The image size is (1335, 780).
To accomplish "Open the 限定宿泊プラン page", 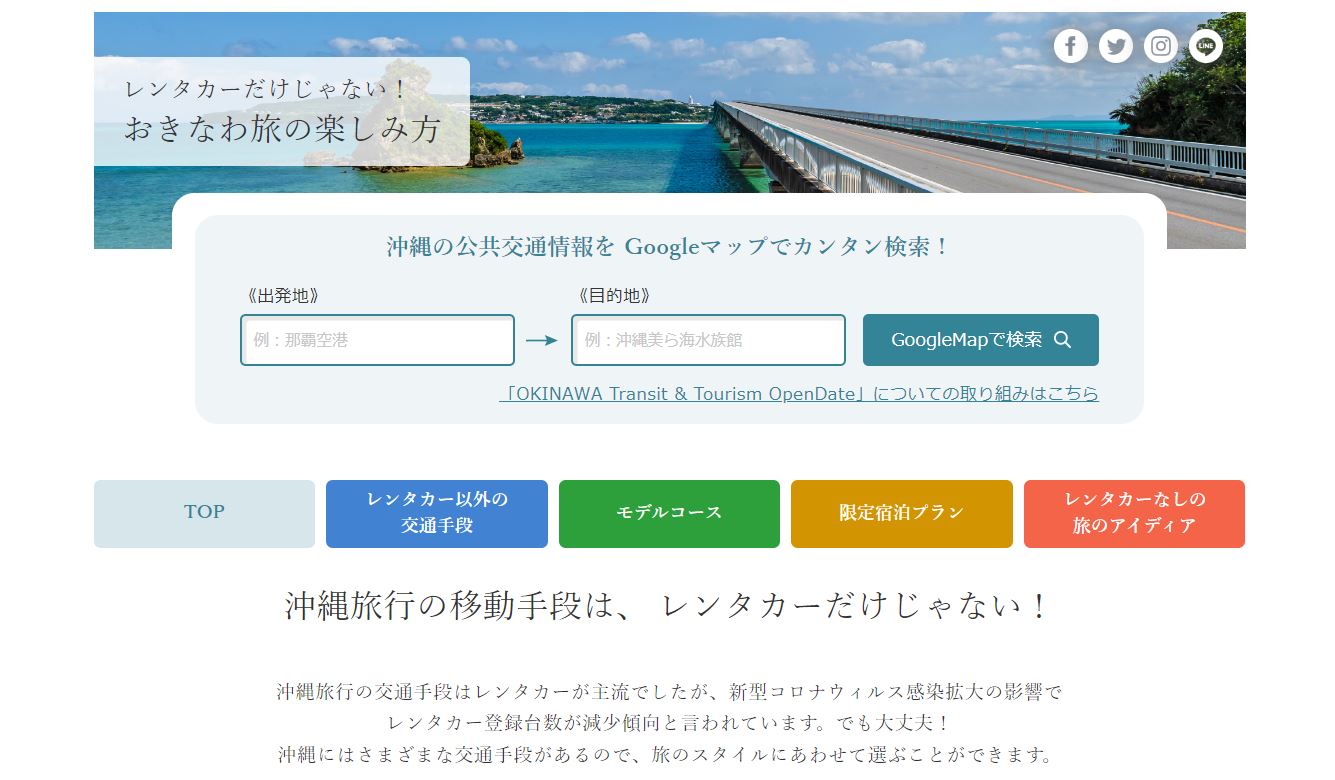I will (x=901, y=513).
